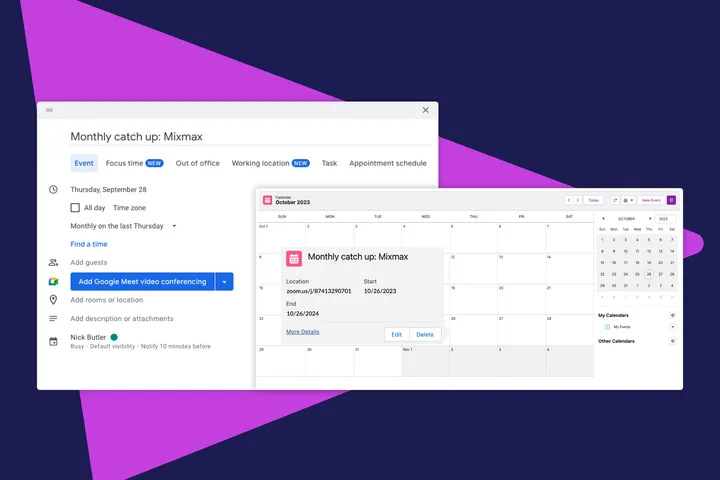Enable the All day checkbox
Viewport: 720px width, 480px height.
tap(75, 208)
